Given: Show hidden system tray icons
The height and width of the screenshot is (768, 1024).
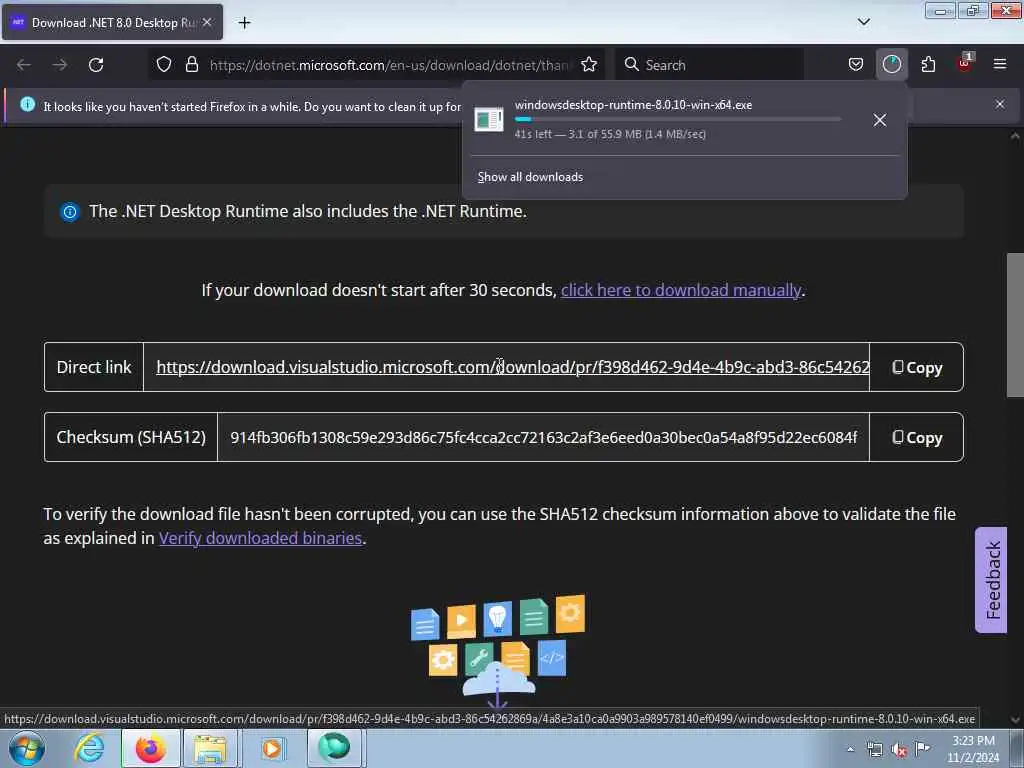Looking at the screenshot, I should [x=850, y=750].
